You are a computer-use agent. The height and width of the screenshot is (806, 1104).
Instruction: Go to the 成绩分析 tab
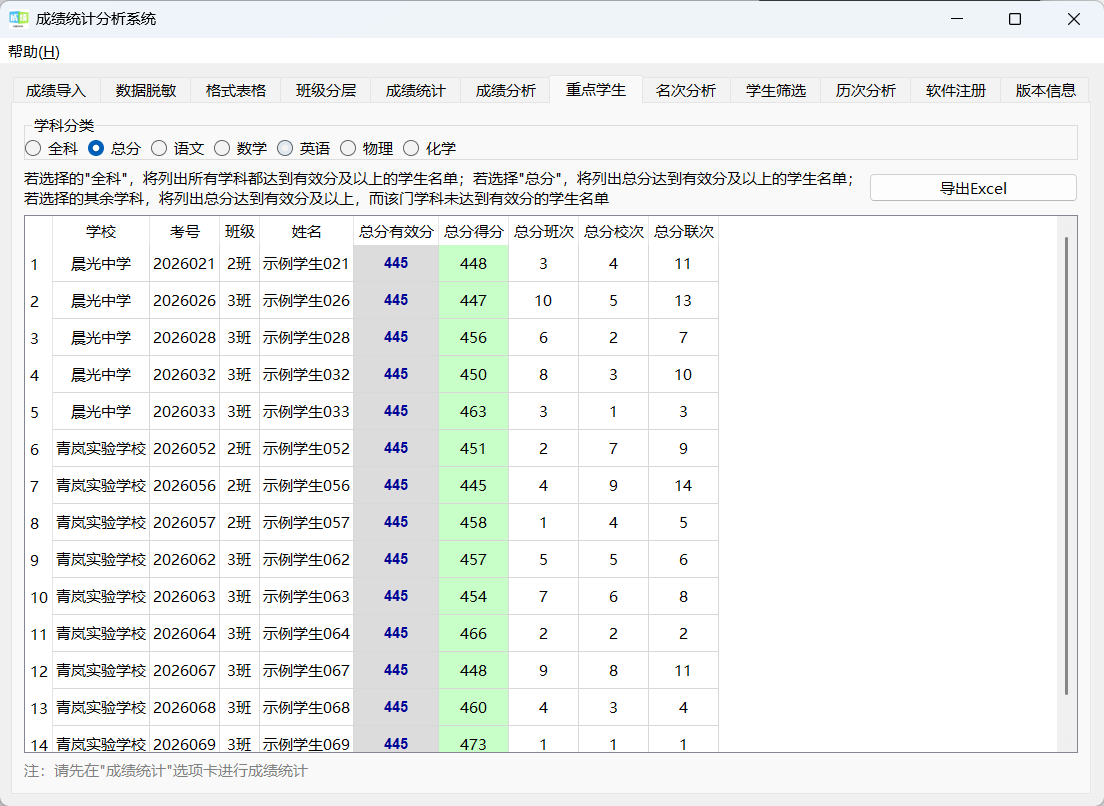click(x=506, y=91)
